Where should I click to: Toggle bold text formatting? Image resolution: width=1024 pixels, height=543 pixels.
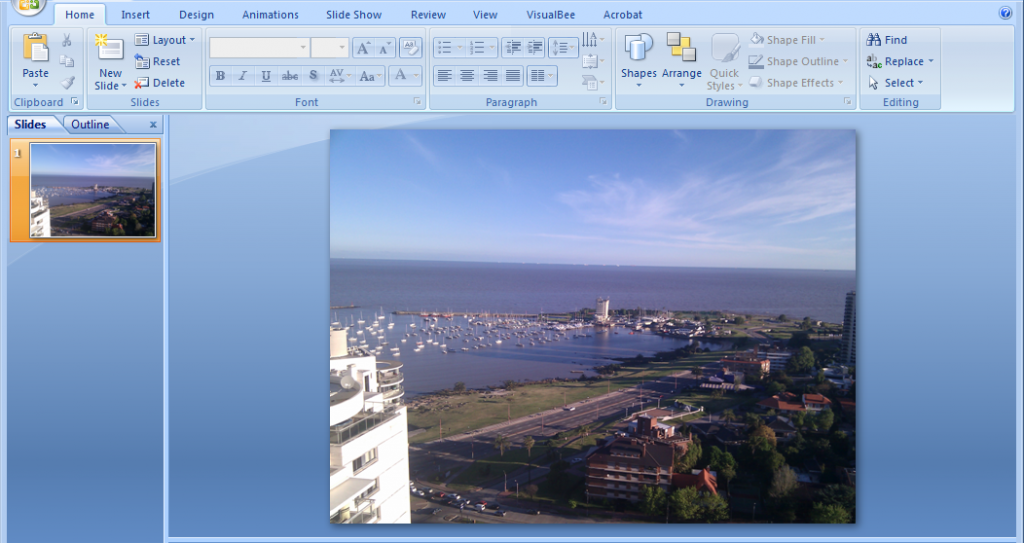click(220, 76)
